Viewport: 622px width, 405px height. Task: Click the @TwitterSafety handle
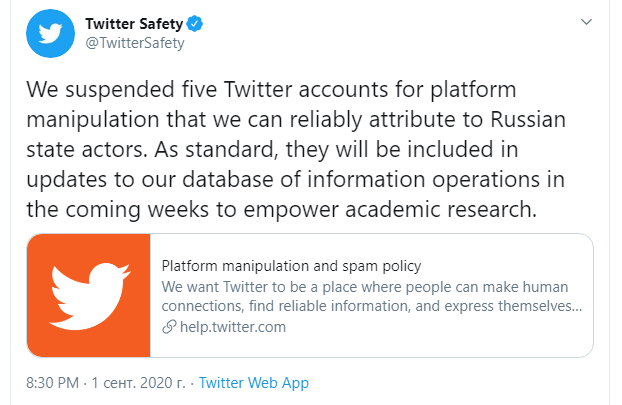136,42
